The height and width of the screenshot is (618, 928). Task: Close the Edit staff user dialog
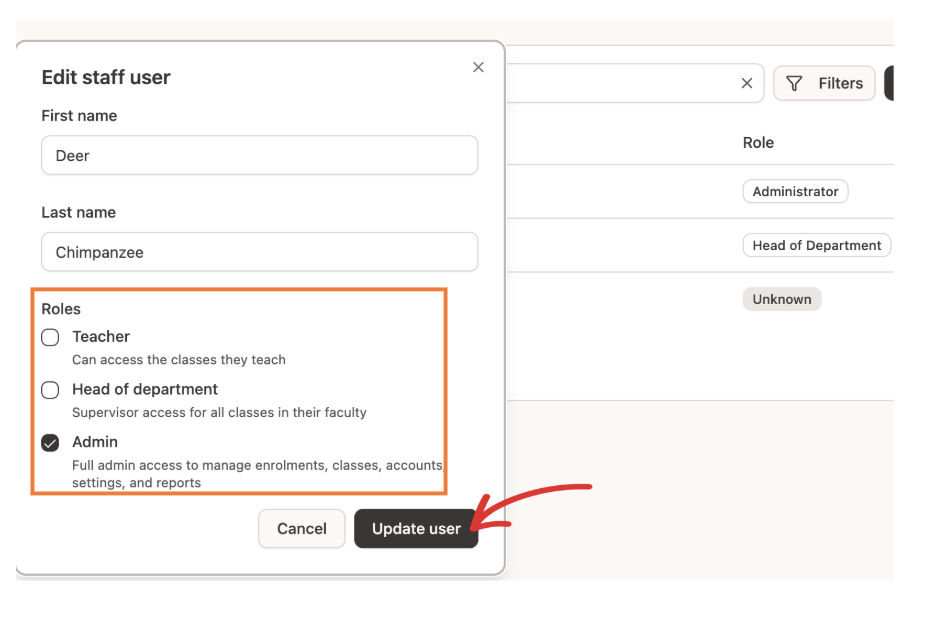[x=478, y=67]
